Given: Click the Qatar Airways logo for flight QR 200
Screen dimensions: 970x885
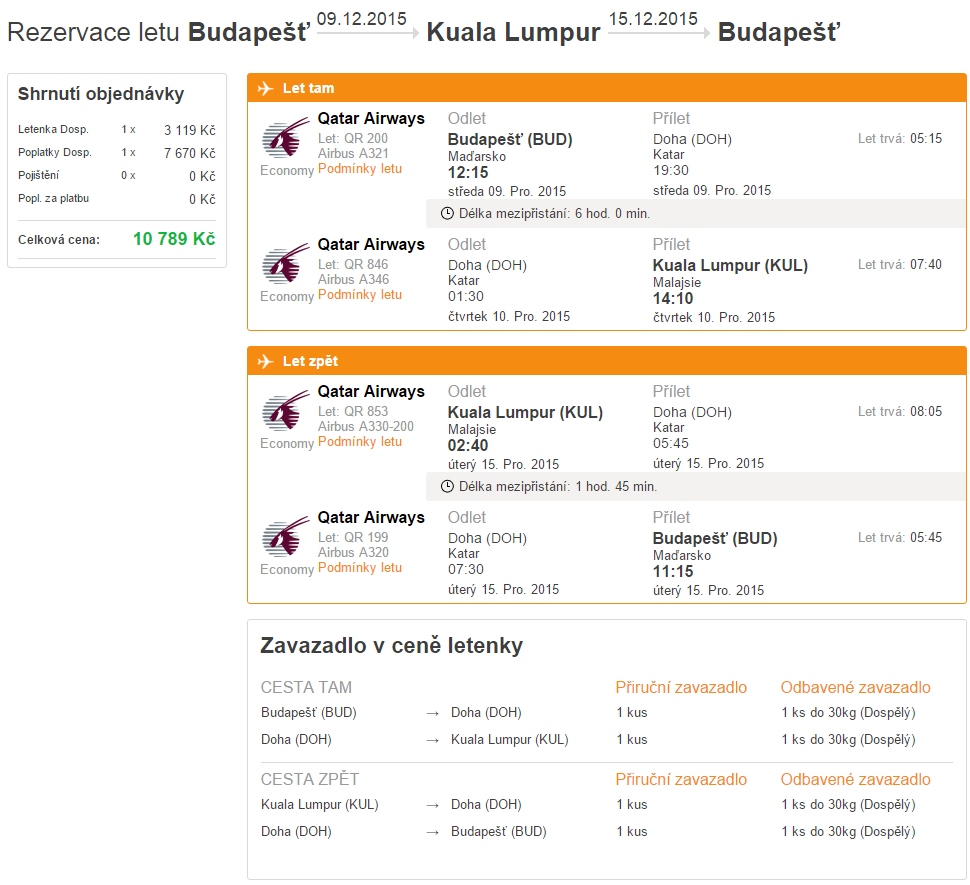Looking at the screenshot, I should [x=285, y=137].
